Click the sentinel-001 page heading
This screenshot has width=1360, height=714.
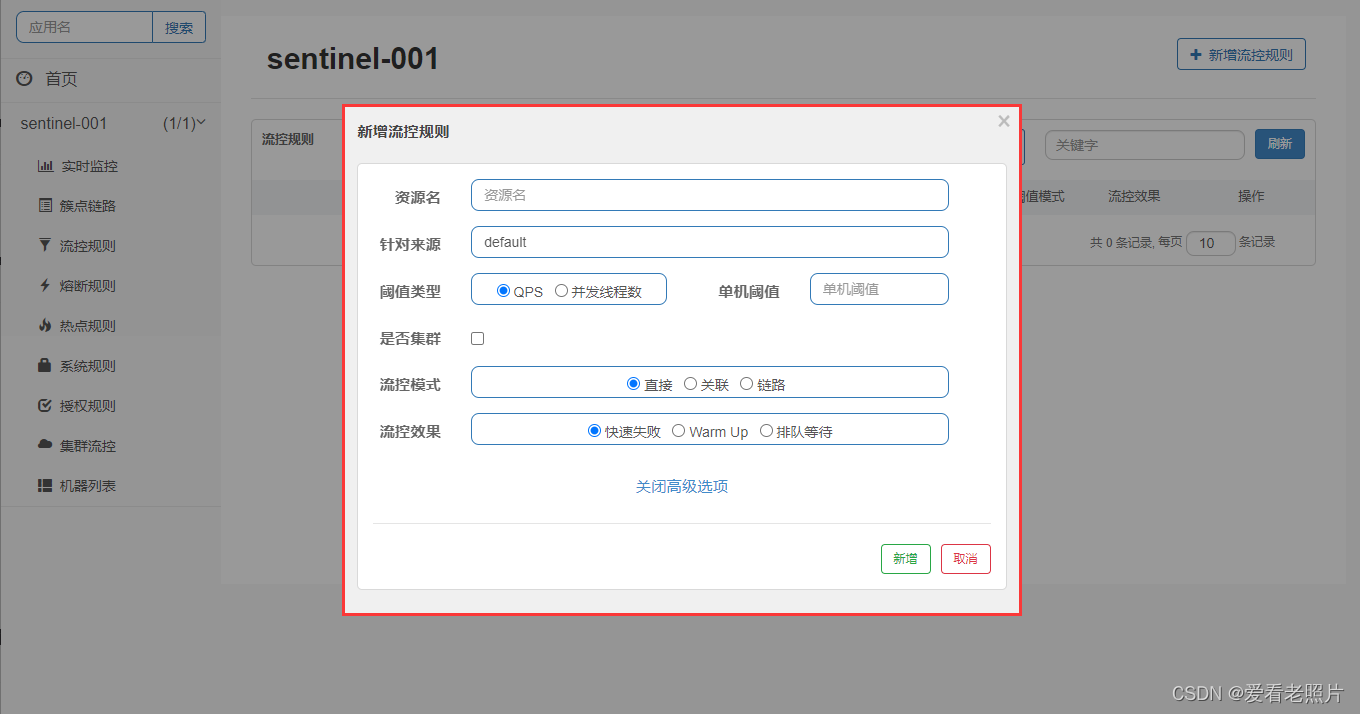[x=353, y=59]
